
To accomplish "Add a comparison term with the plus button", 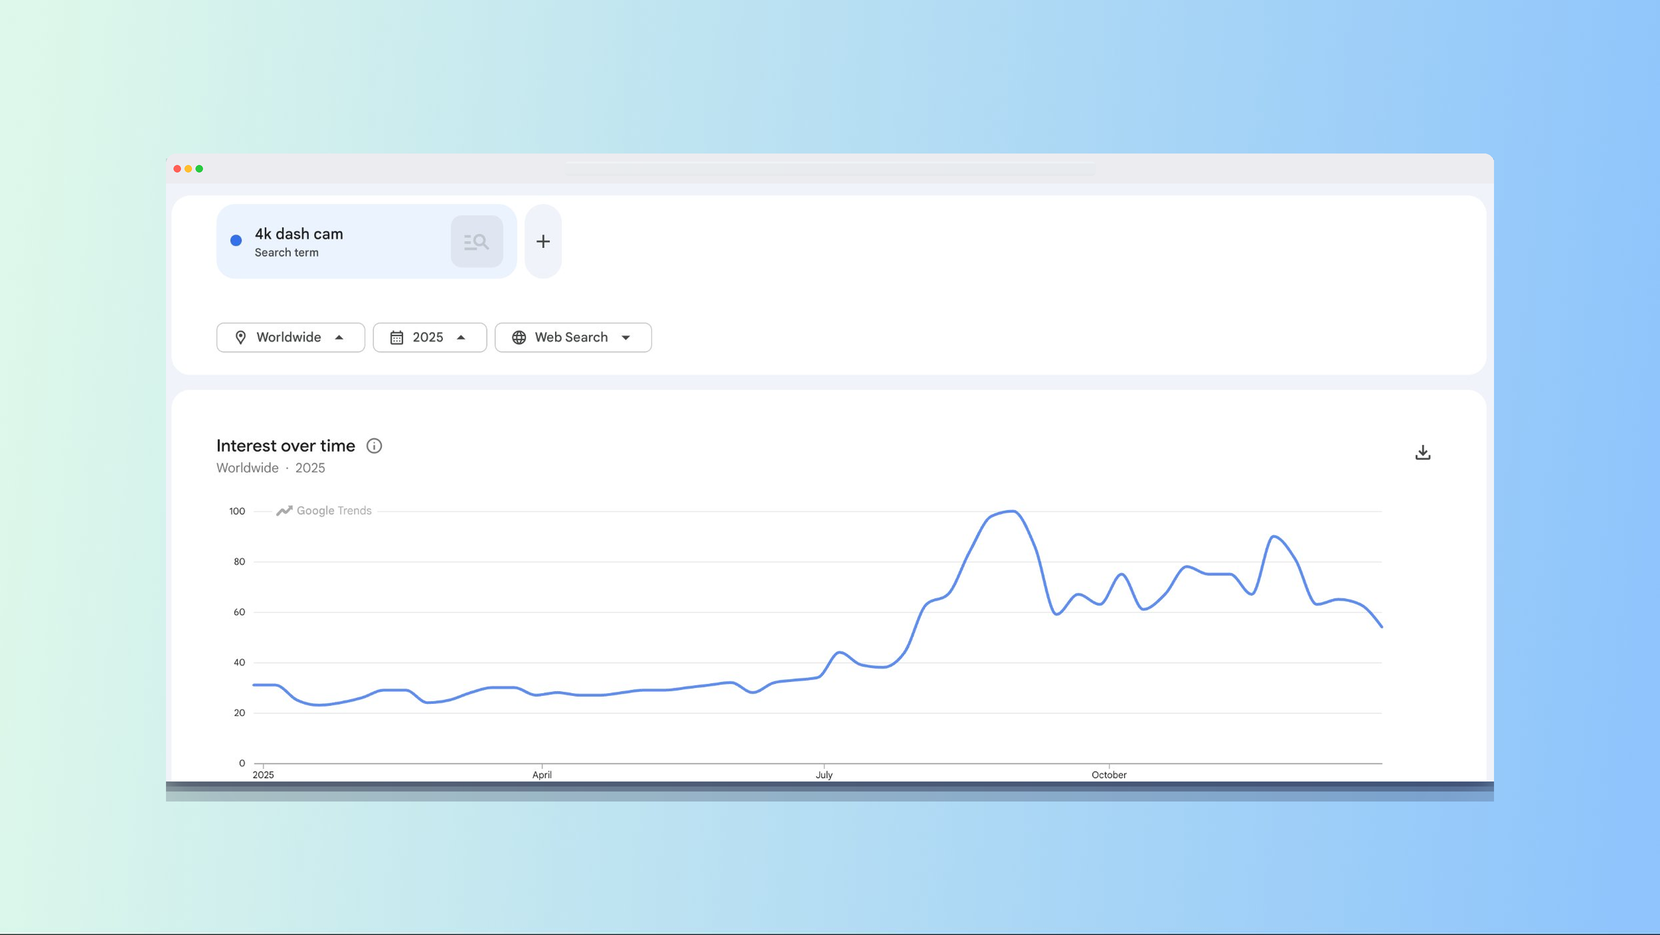I will point(543,242).
